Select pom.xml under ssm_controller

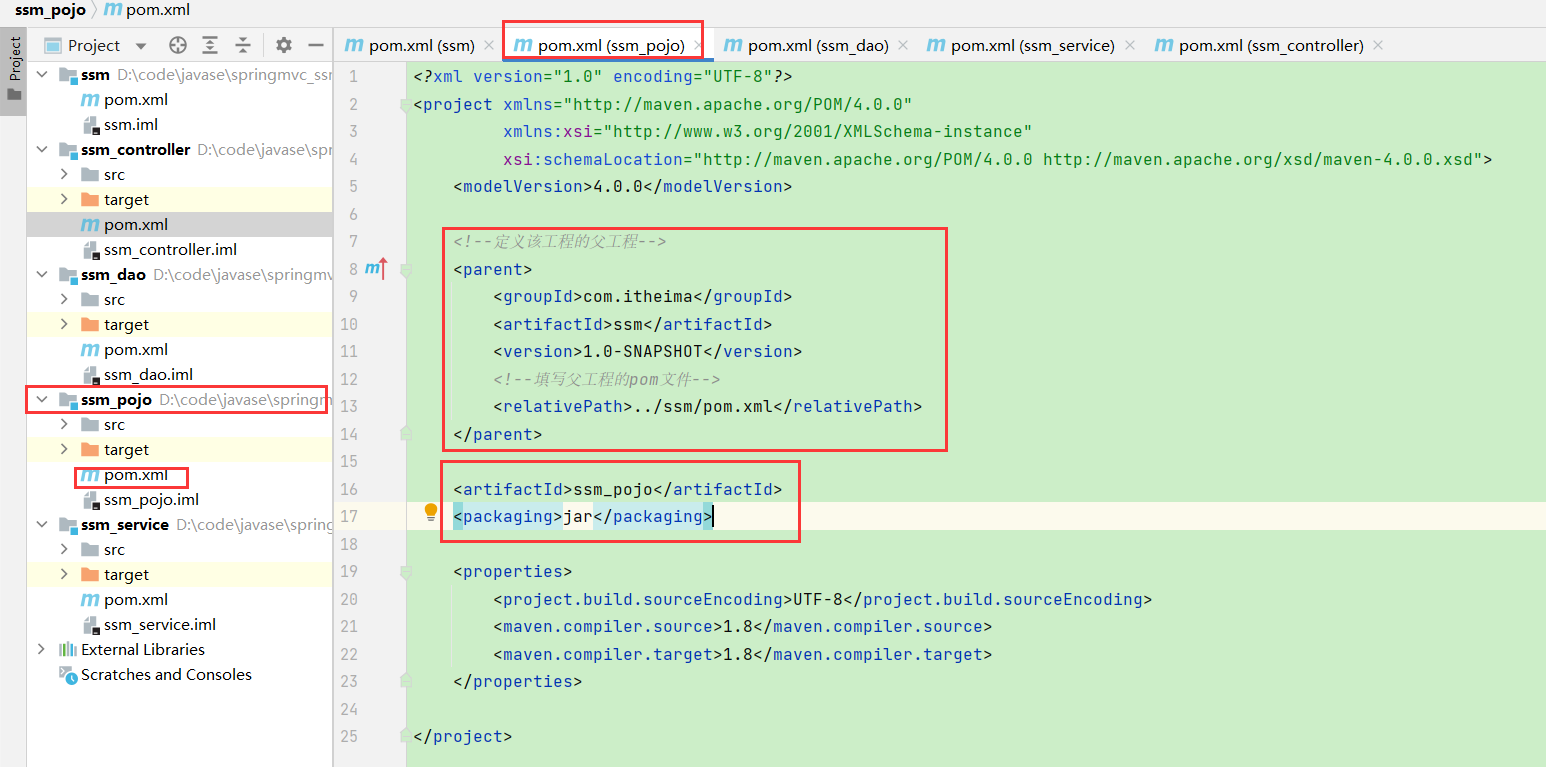click(x=135, y=225)
